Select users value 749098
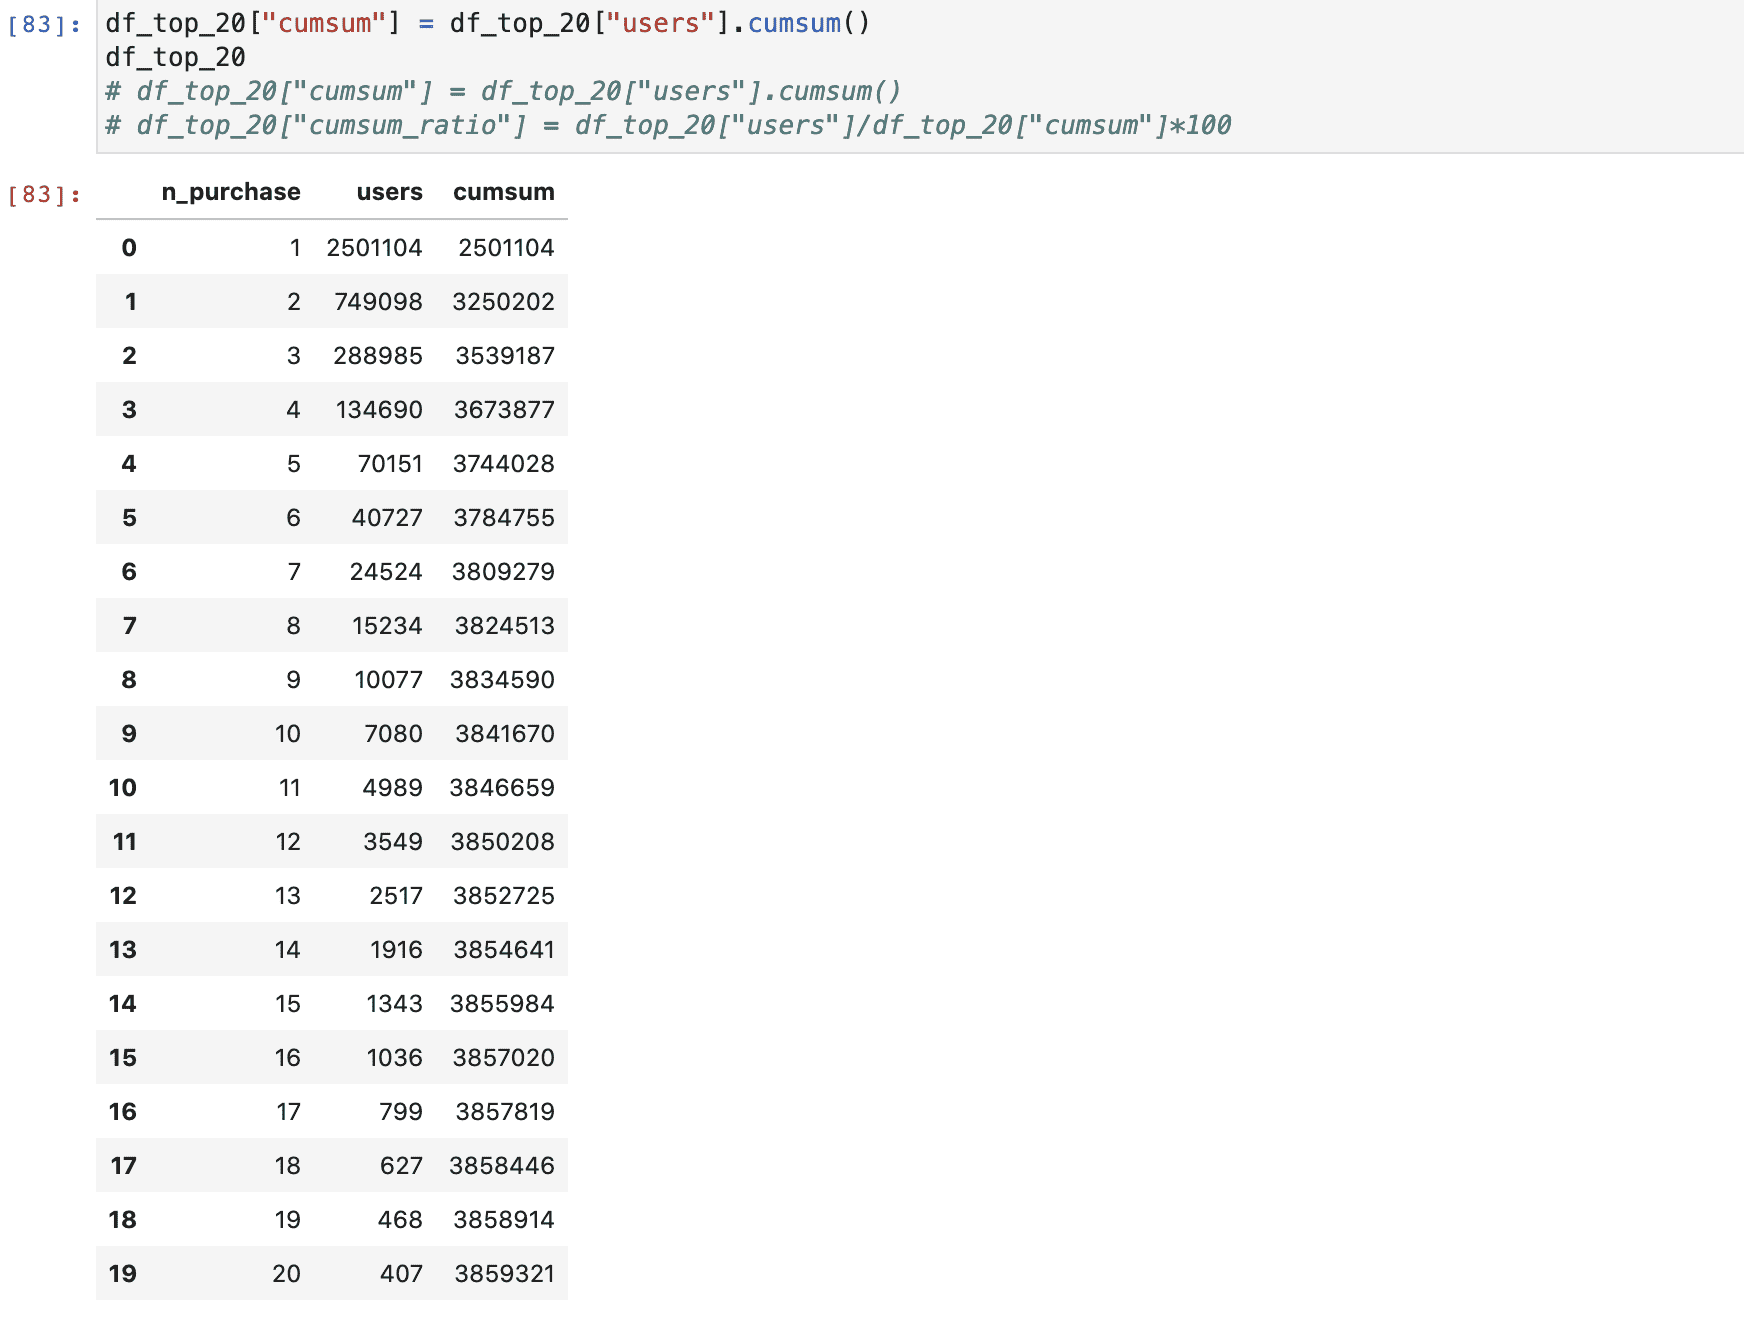Viewport: 1744px width, 1320px height. (x=379, y=302)
